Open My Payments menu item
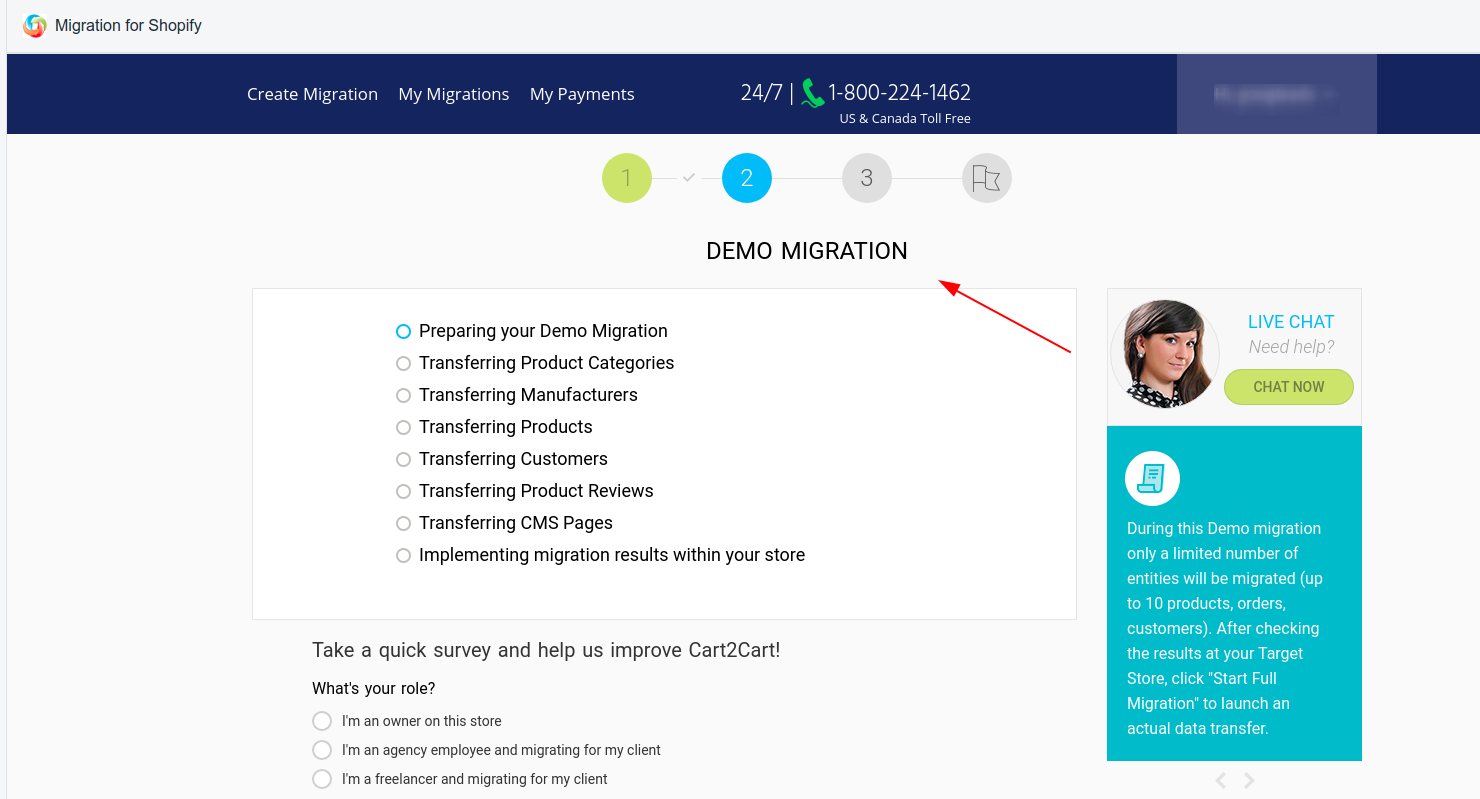Image resolution: width=1480 pixels, height=799 pixels. coord(582,94)
